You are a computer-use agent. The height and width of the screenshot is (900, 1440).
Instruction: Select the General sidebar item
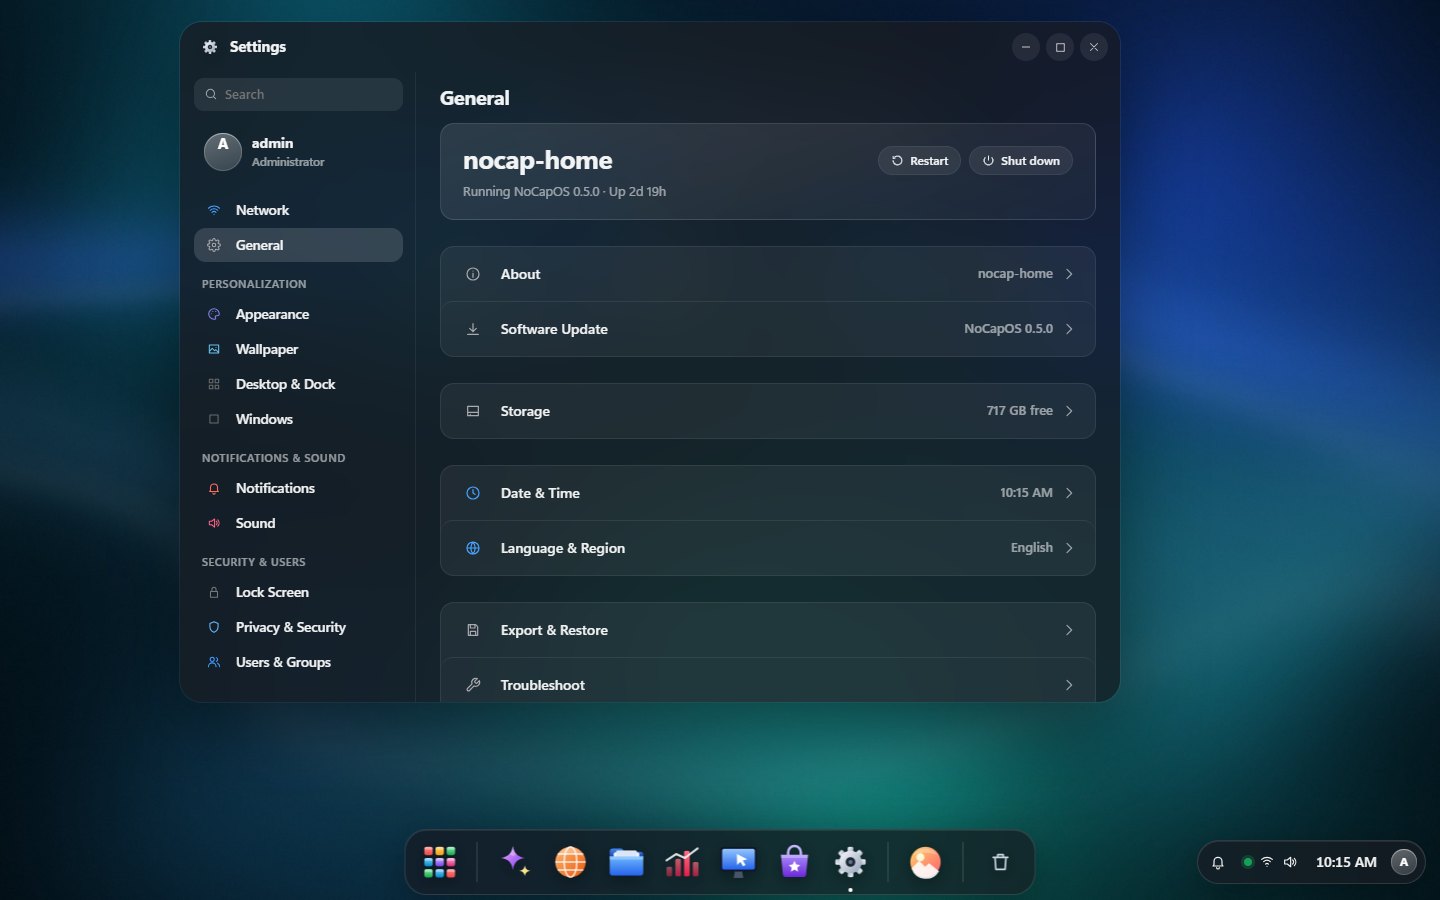pyautogui.click(x=298, y=245)
